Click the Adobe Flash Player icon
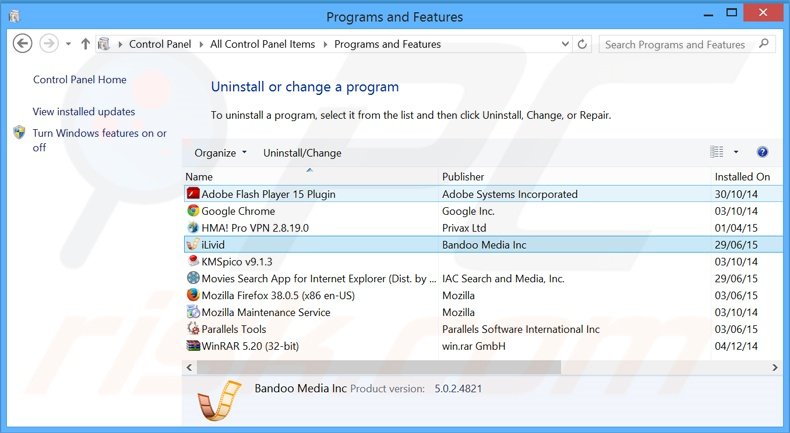790x433 pixels. point(193,194)
